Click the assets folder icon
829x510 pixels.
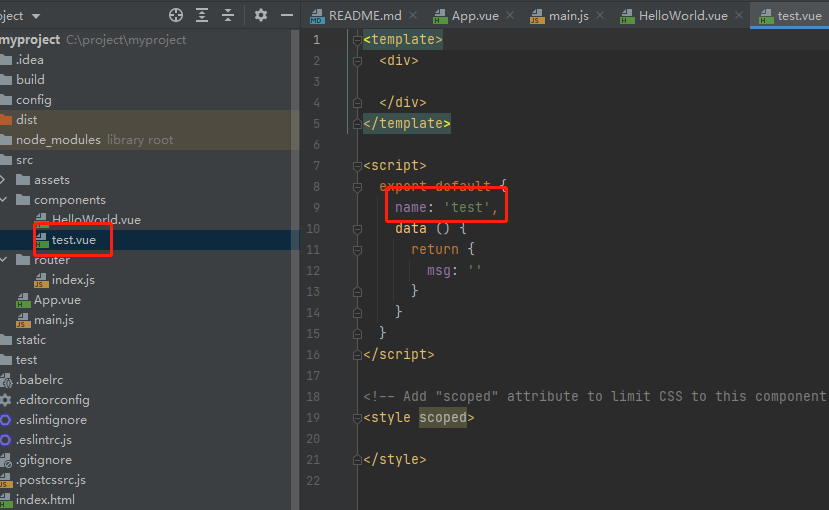click(23, 180)
